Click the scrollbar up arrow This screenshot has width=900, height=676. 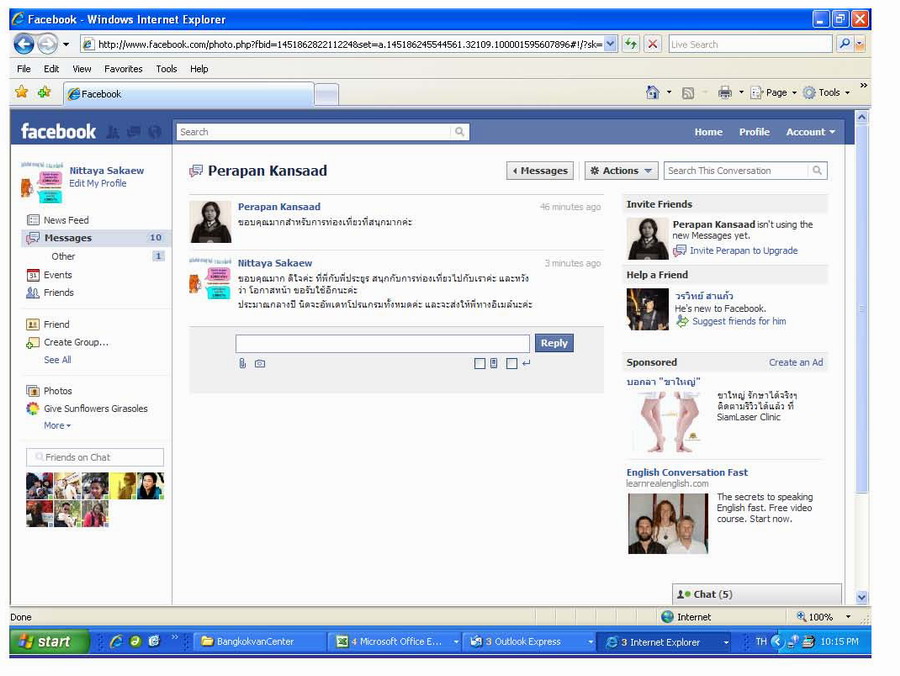click(x=862, y=117)
